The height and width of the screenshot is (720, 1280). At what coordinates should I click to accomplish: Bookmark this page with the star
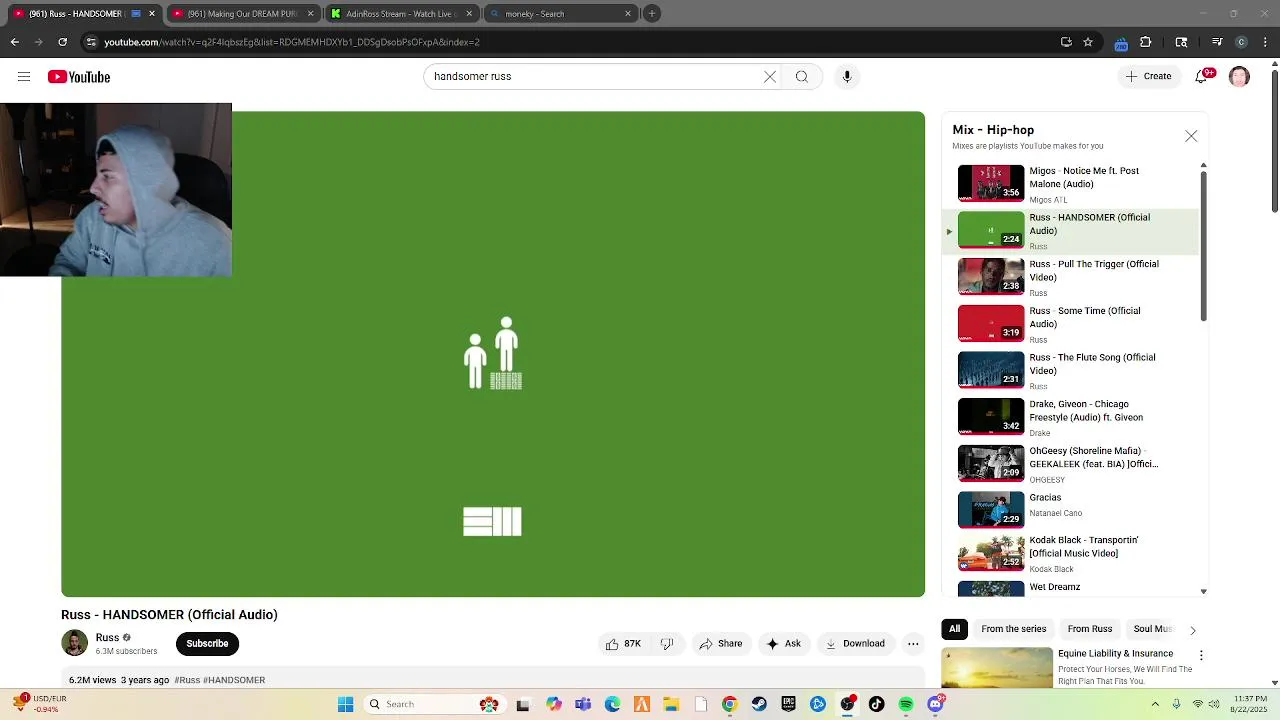pos(1088,42)
